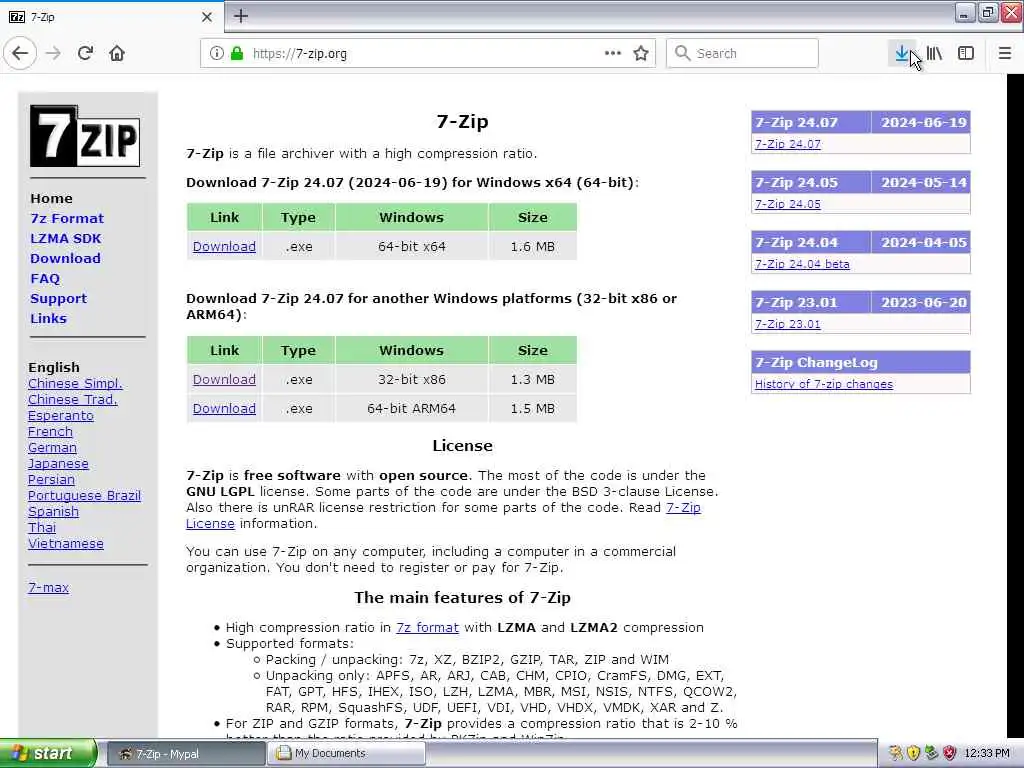The image size is (1024, 768).
Task: Open the 7-Zip 24.05 news link
Action: point(788,204)
